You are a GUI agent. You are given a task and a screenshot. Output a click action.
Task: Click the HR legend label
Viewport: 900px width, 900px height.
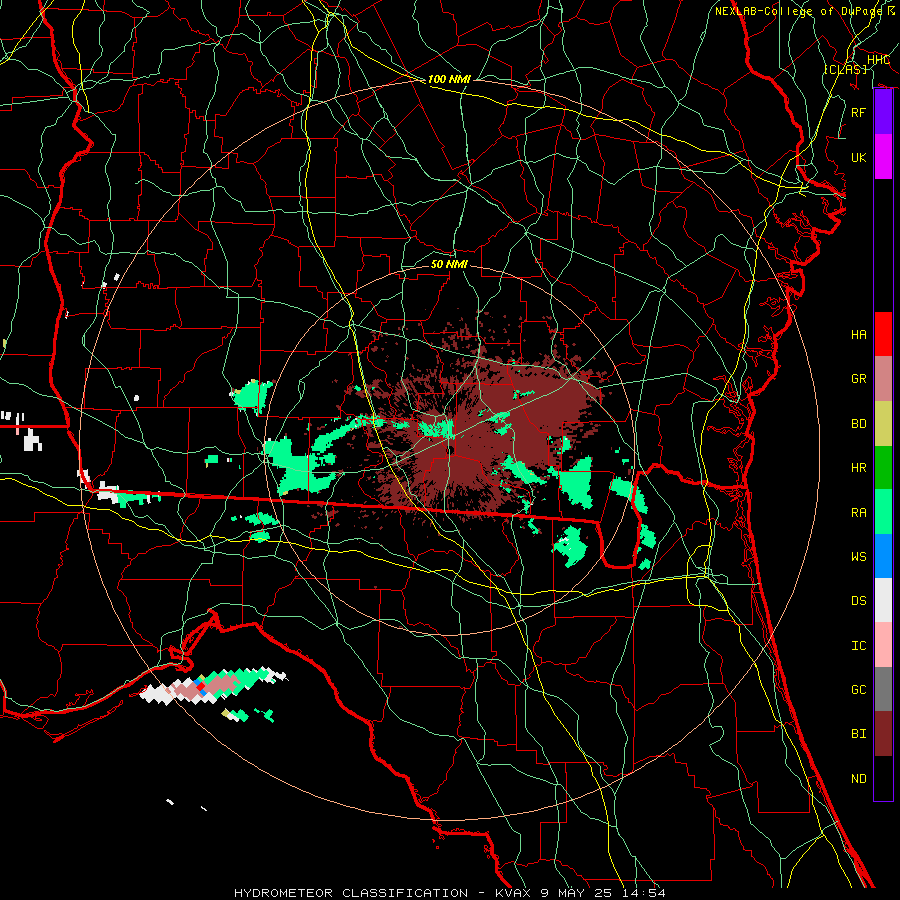[x=859, y=467]
